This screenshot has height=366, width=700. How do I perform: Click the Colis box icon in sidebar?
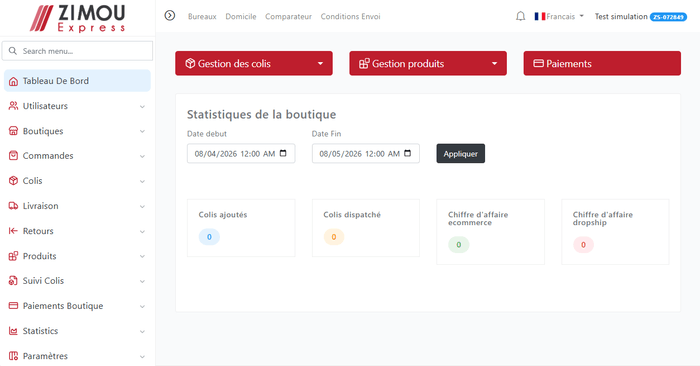point(13,181)
